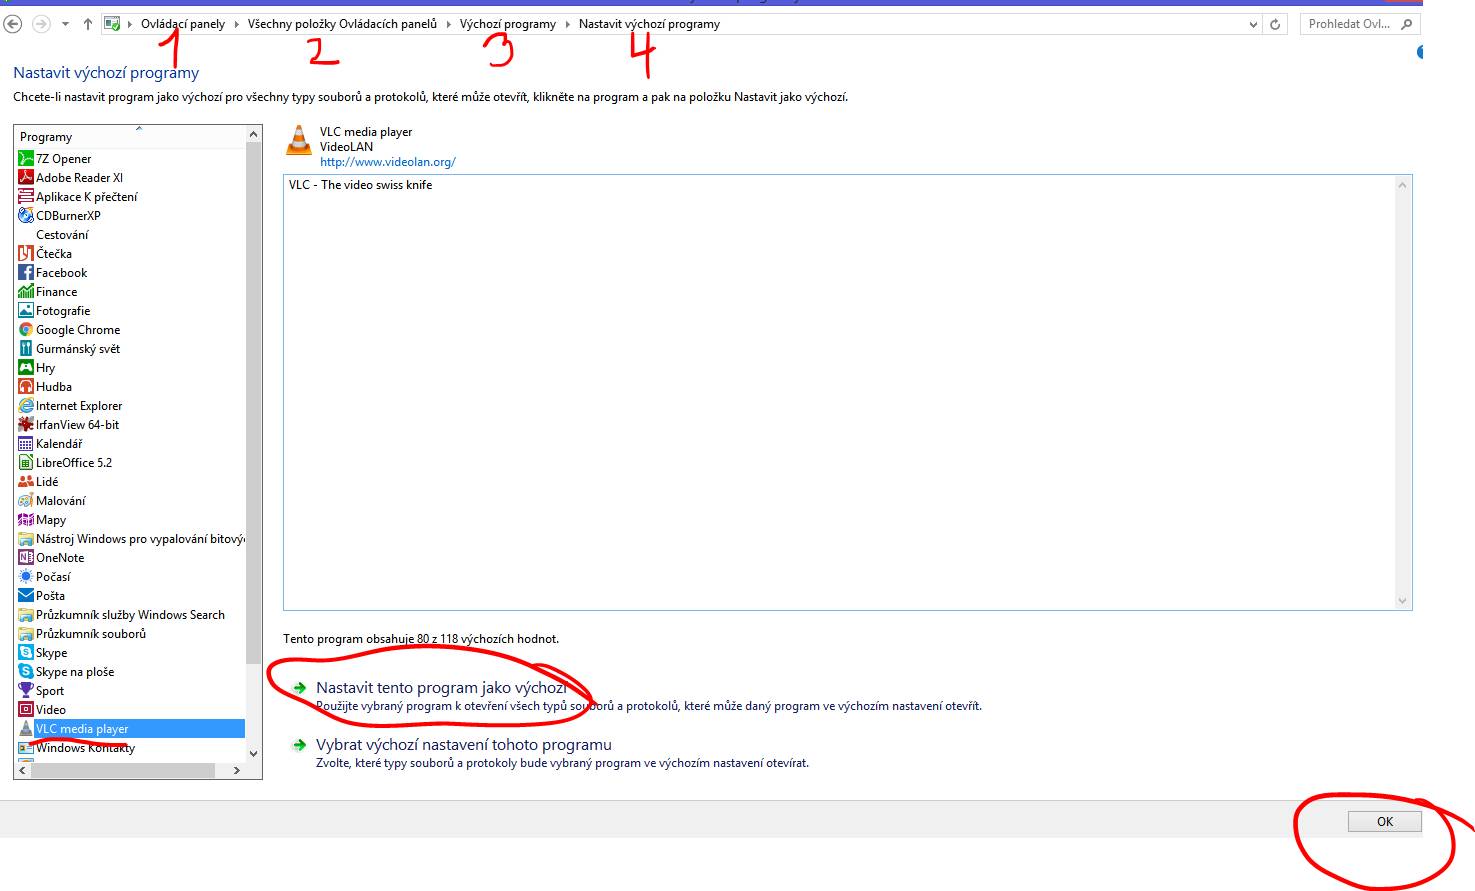Click the Google Chrome icon
1475x891 pixels.
pos(26,329)
